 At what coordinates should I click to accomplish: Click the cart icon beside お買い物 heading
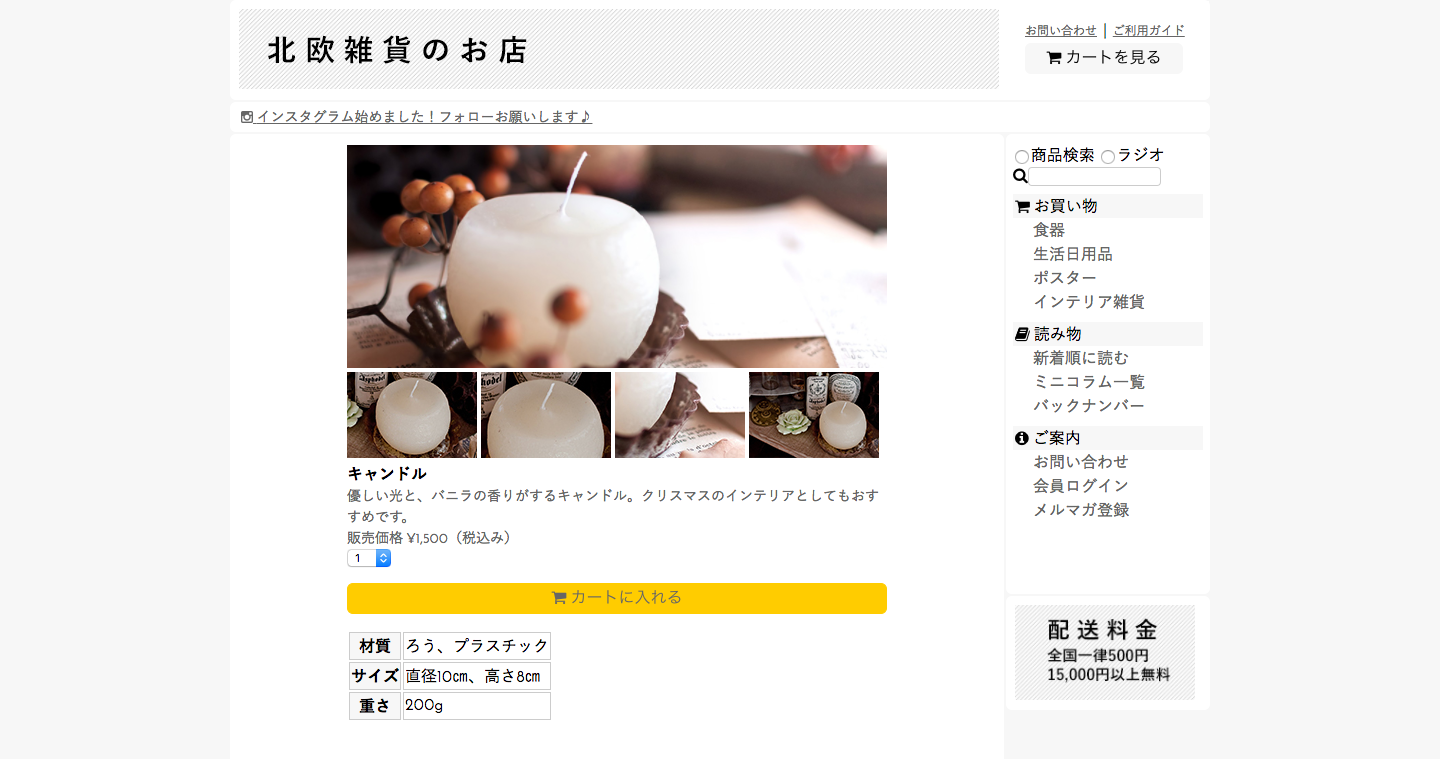[x=1022, y=206]
